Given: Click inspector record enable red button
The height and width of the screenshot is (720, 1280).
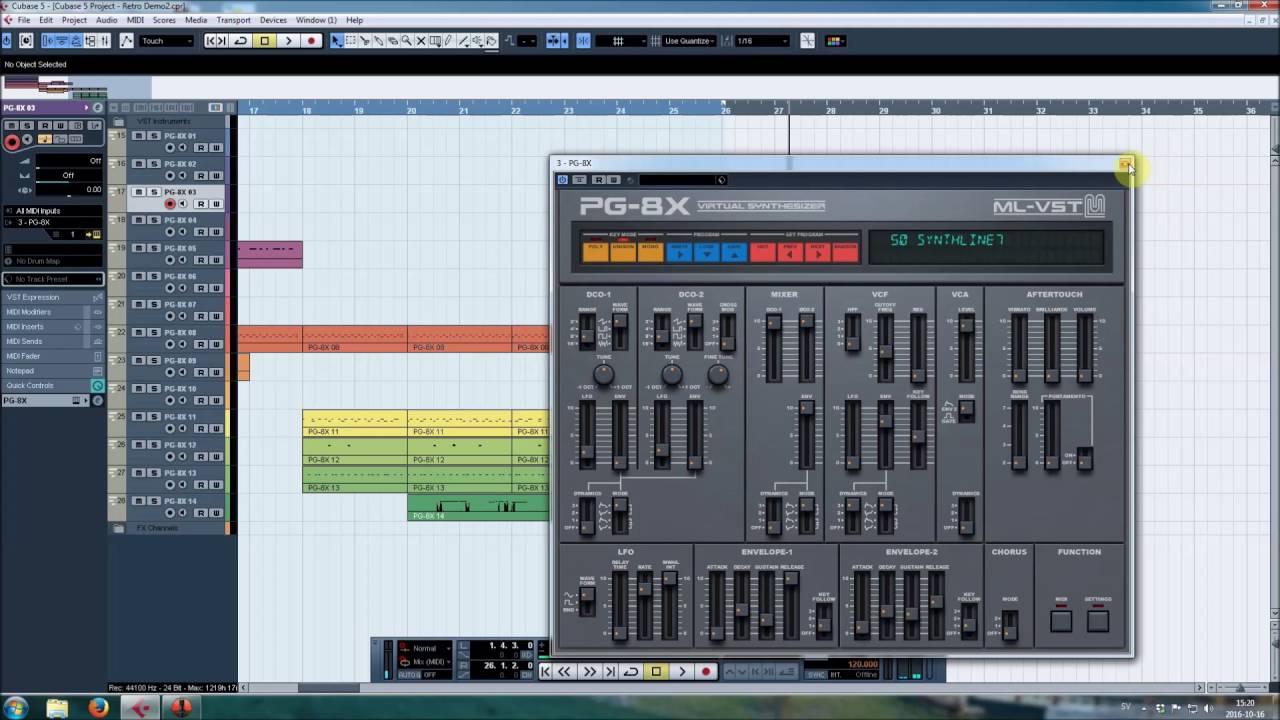Looking at the screenshot, I should coord(12,141).
